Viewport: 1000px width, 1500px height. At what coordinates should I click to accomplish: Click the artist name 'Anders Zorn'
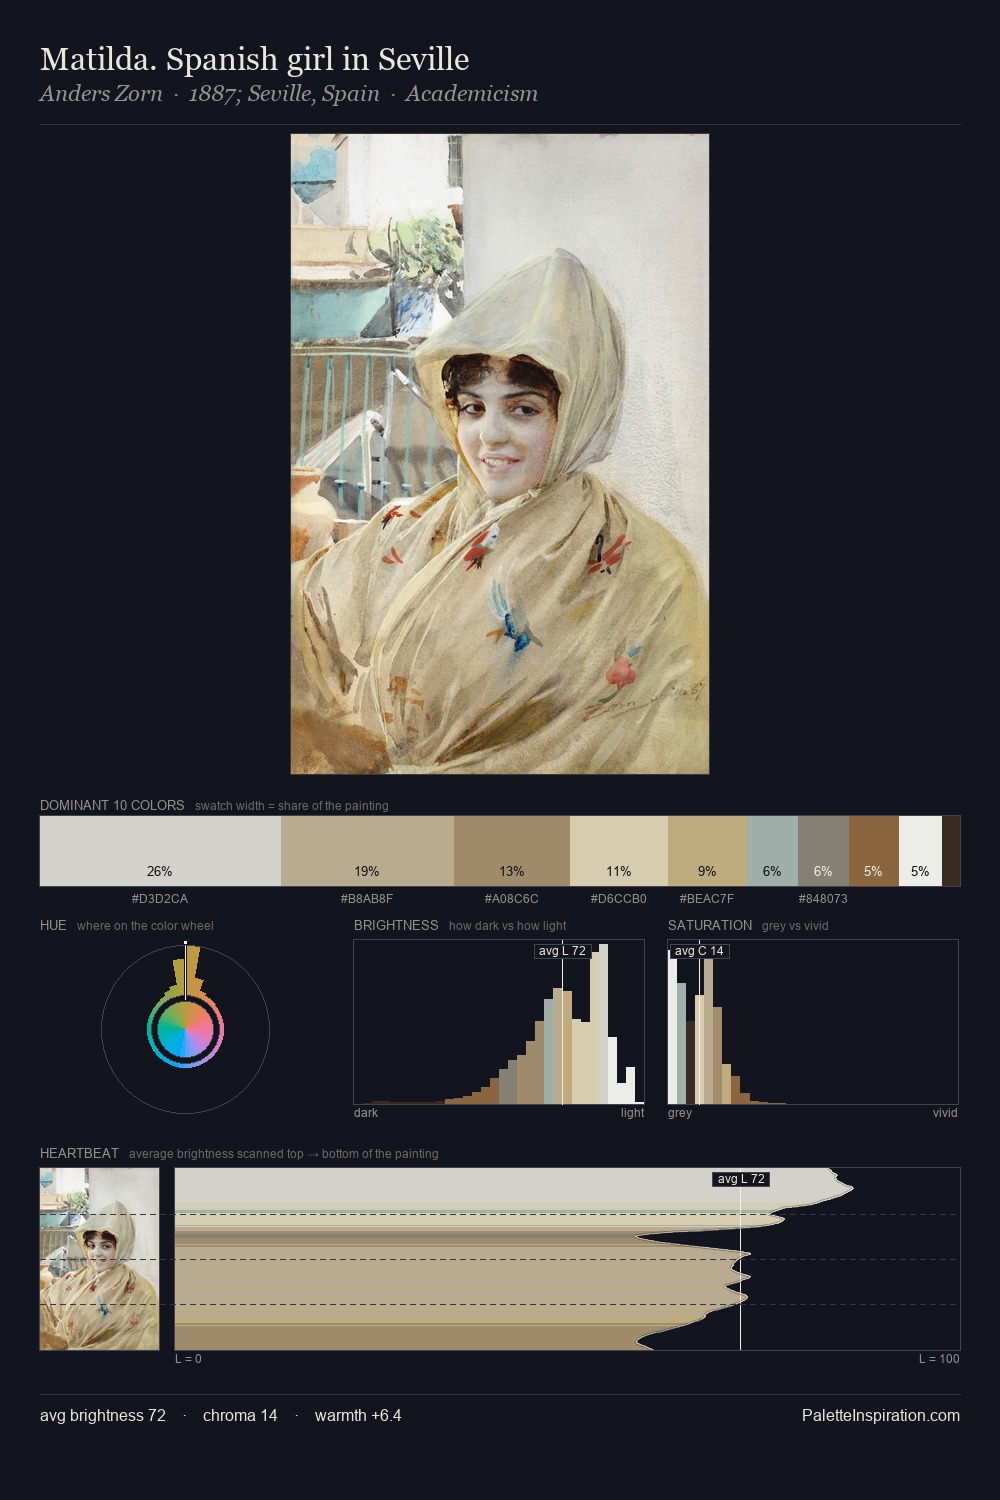tap(101, 94)
